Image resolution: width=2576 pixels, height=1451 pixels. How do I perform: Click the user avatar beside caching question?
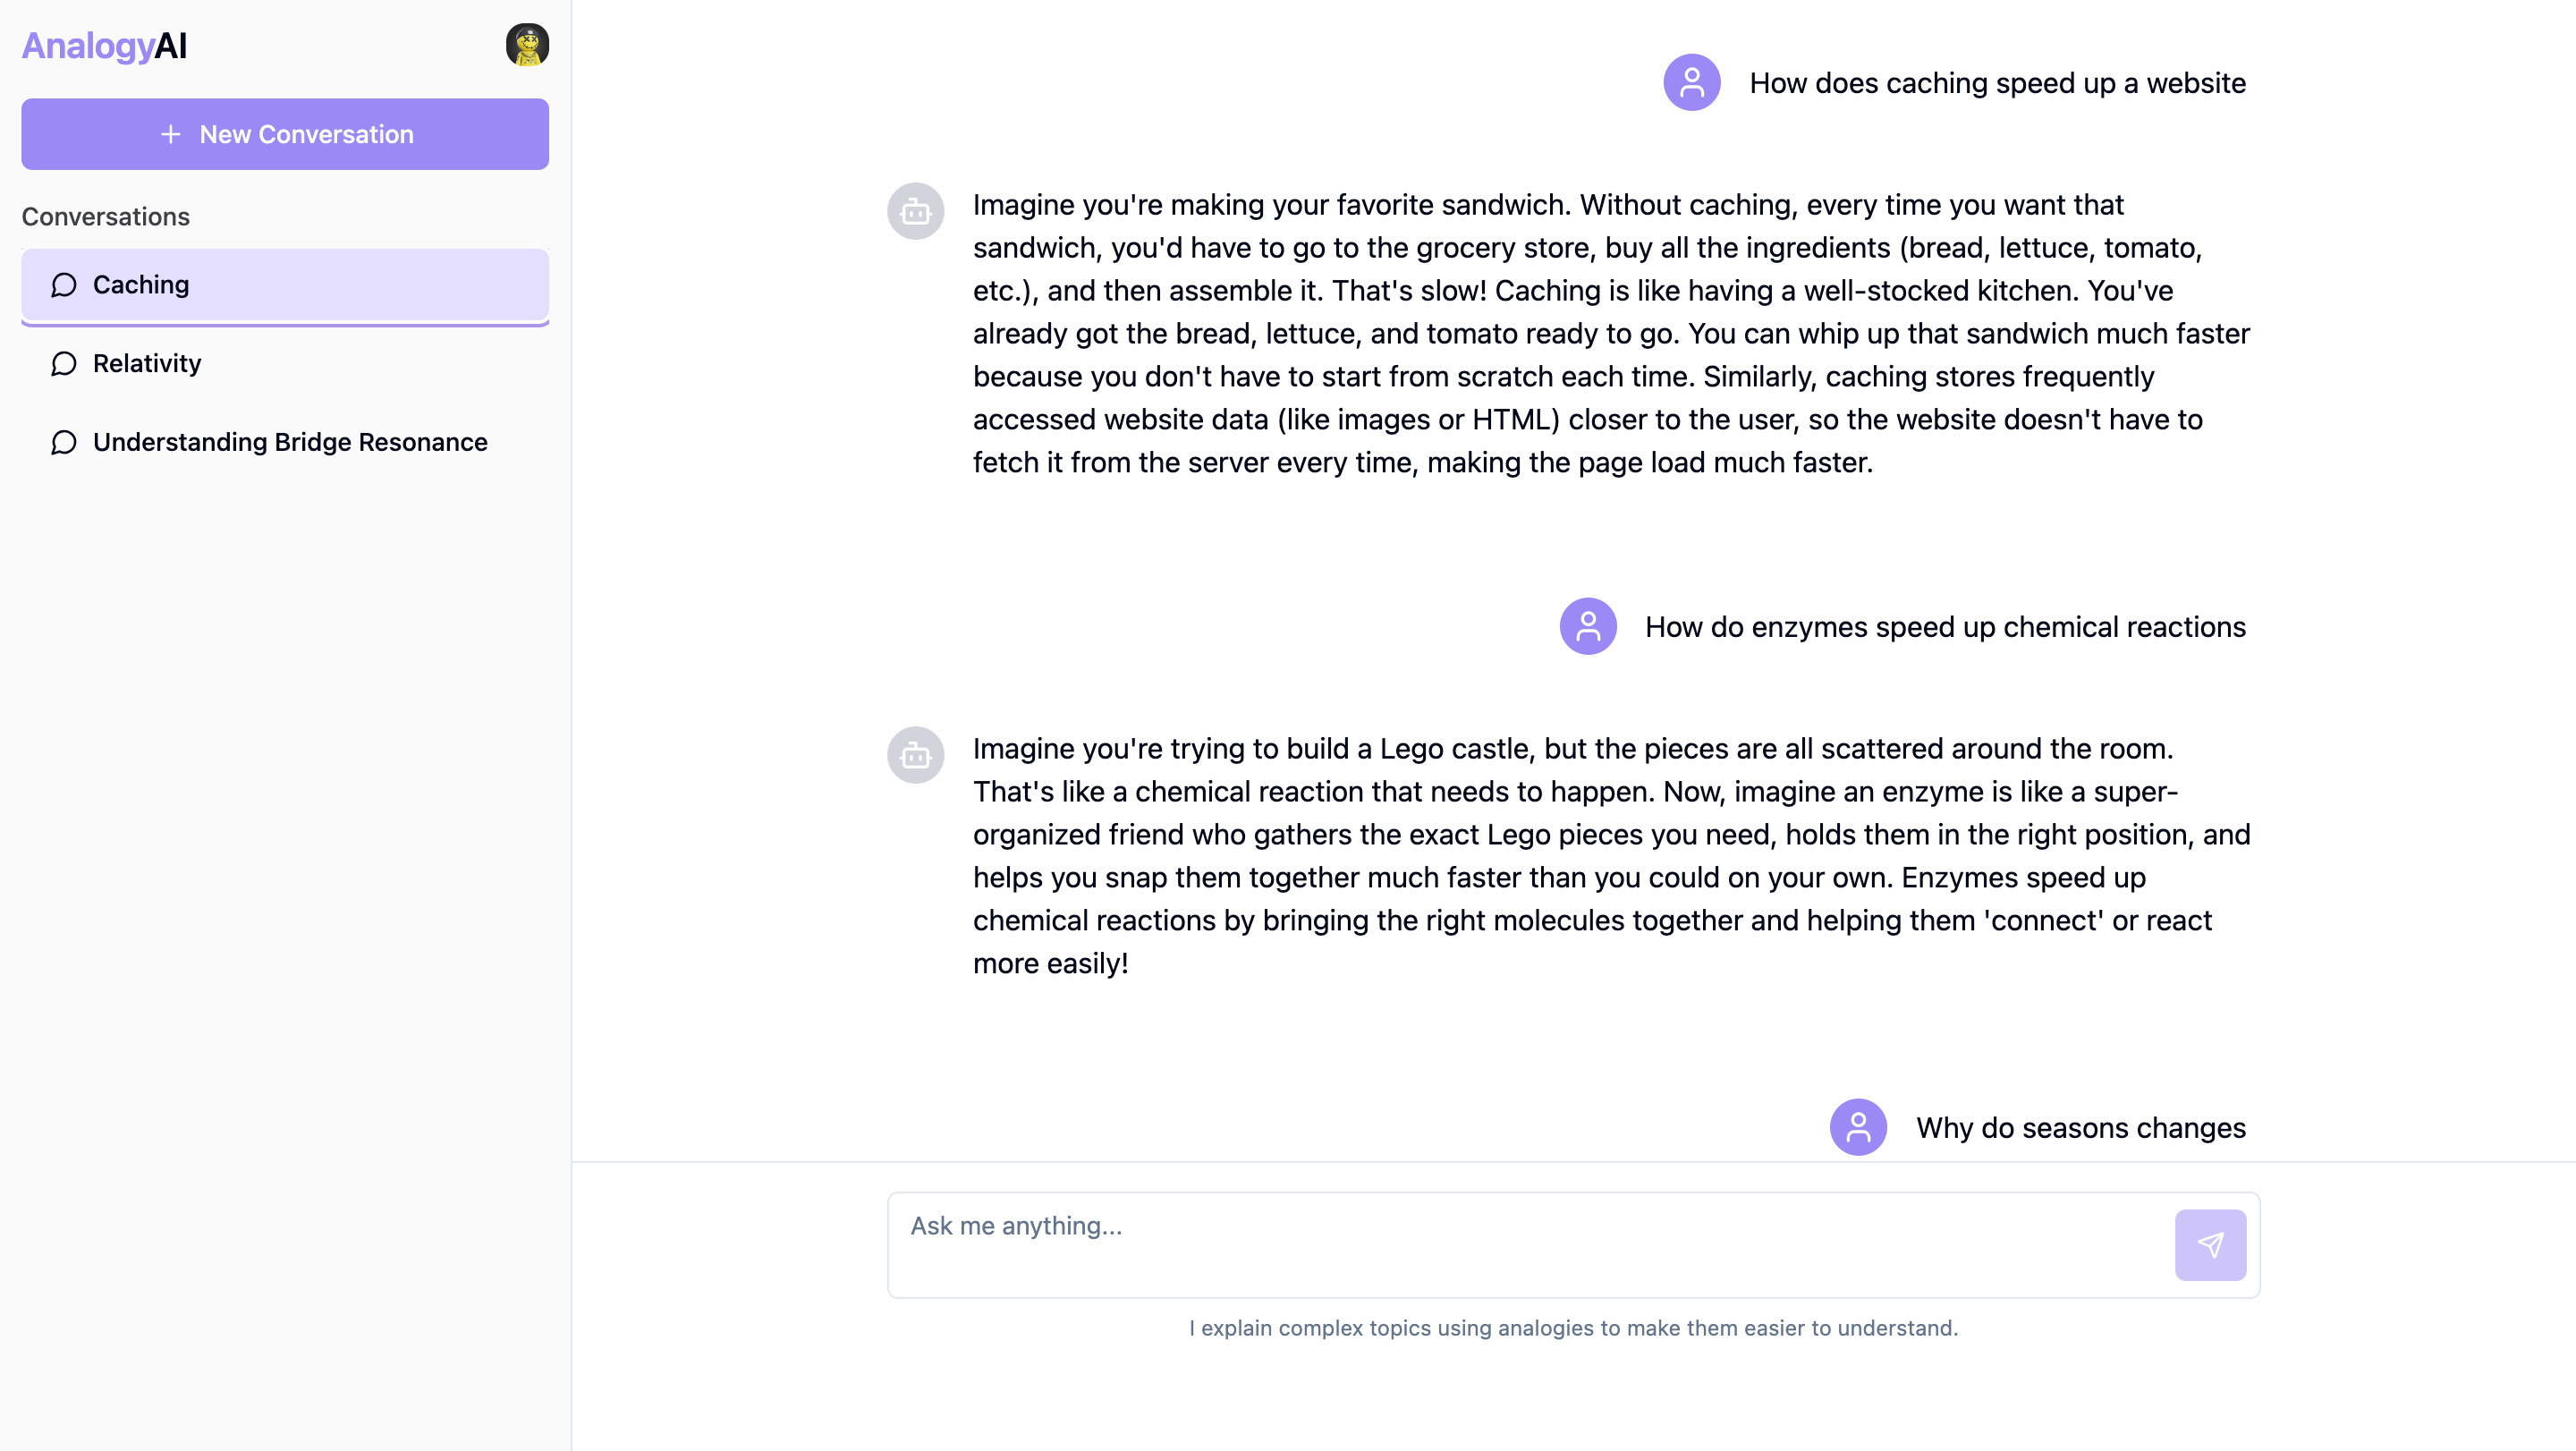(x=1691, y=82)
